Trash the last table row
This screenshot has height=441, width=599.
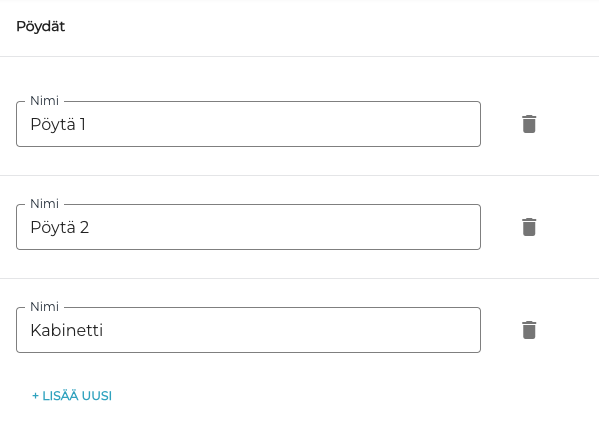tap(529, 330)
